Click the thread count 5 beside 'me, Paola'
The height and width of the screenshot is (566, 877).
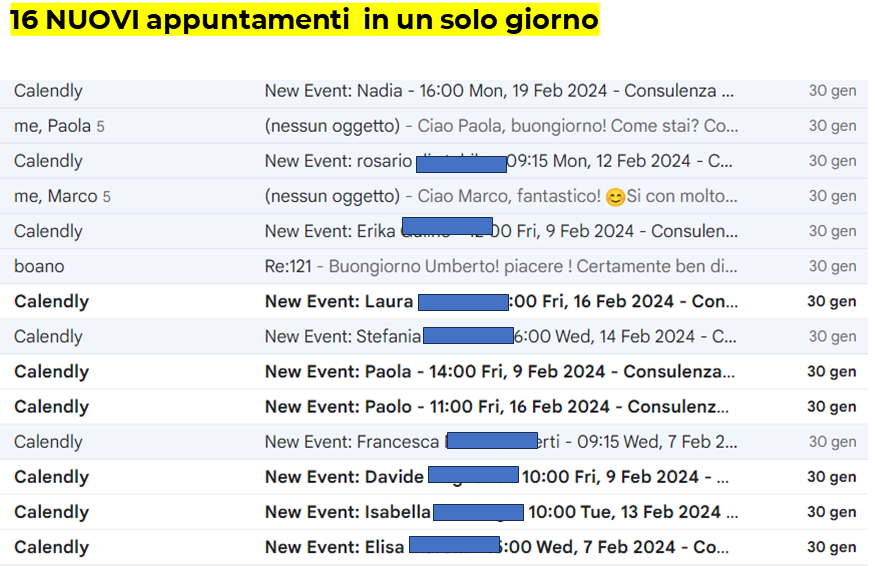(x=100, y=127)
